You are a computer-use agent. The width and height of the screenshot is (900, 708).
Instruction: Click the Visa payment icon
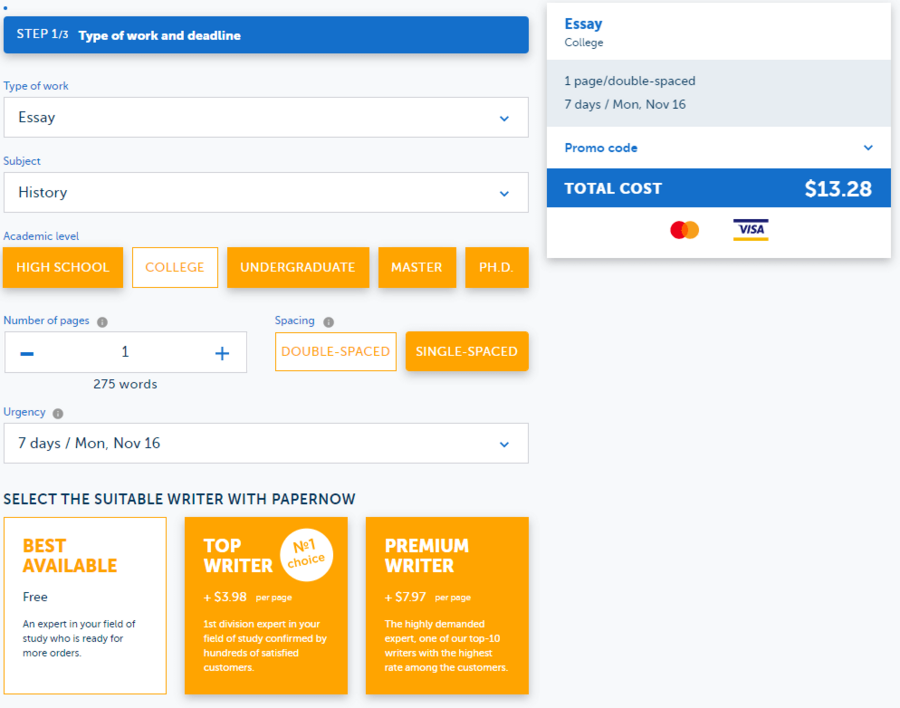point(750,230)
